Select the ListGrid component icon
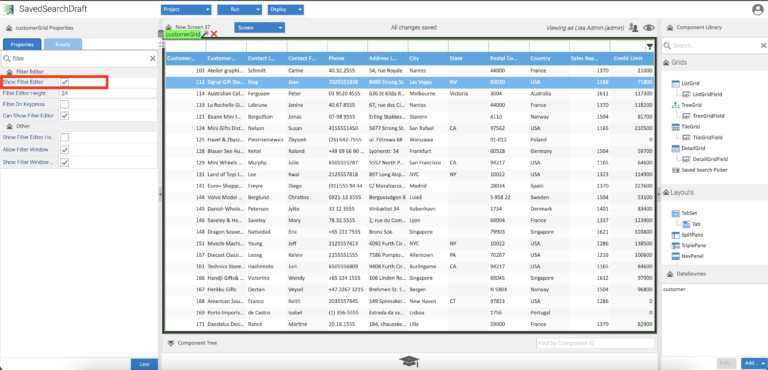Screen dimensions: 768x370 [x=675, y=84]
